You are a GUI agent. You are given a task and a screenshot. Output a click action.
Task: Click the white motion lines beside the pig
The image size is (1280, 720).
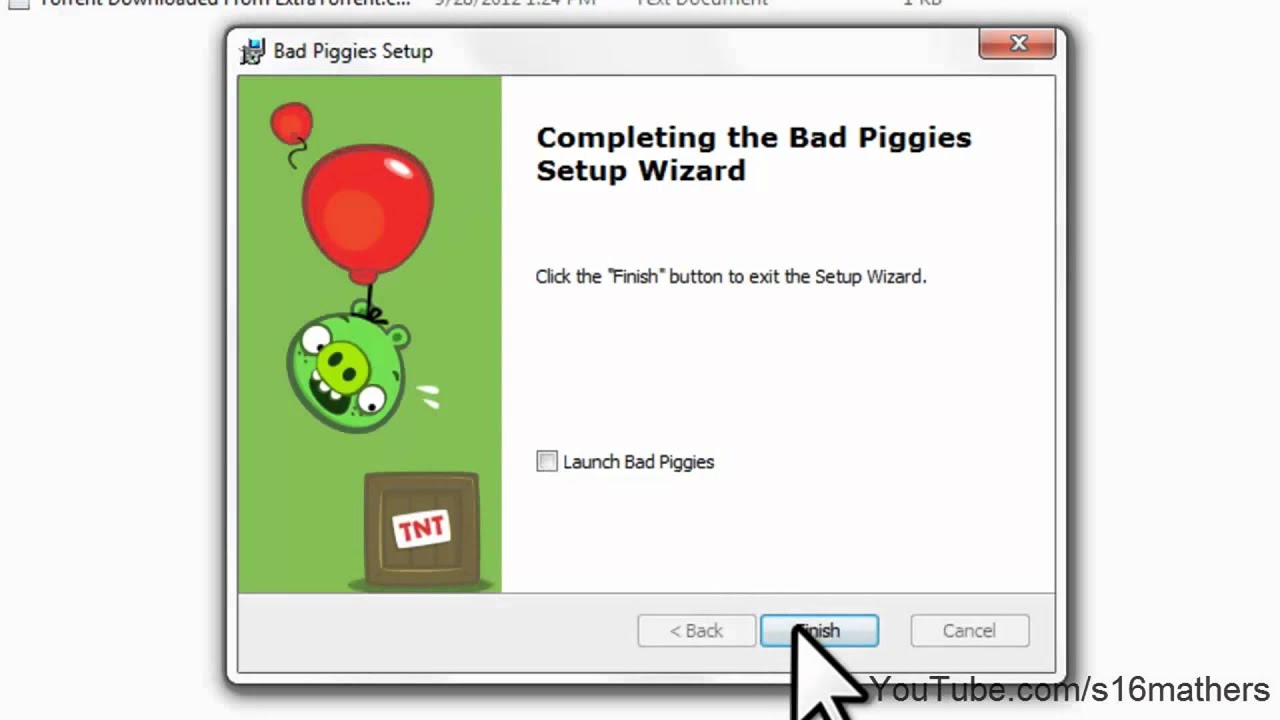click(x=429, y=397)
